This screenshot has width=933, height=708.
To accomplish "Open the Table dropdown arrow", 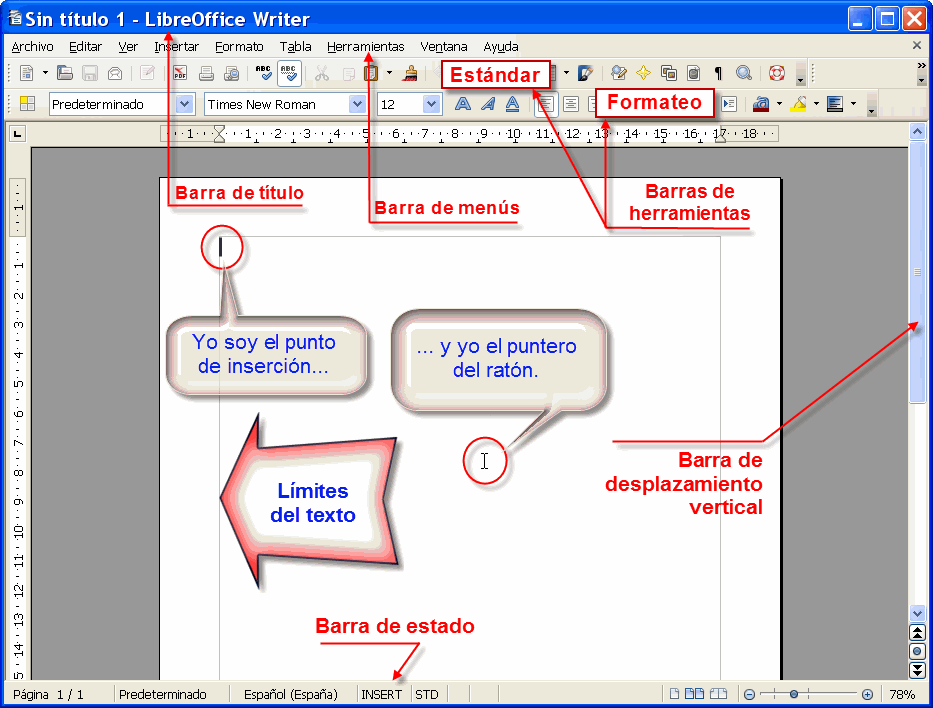I will coord(566,73).
